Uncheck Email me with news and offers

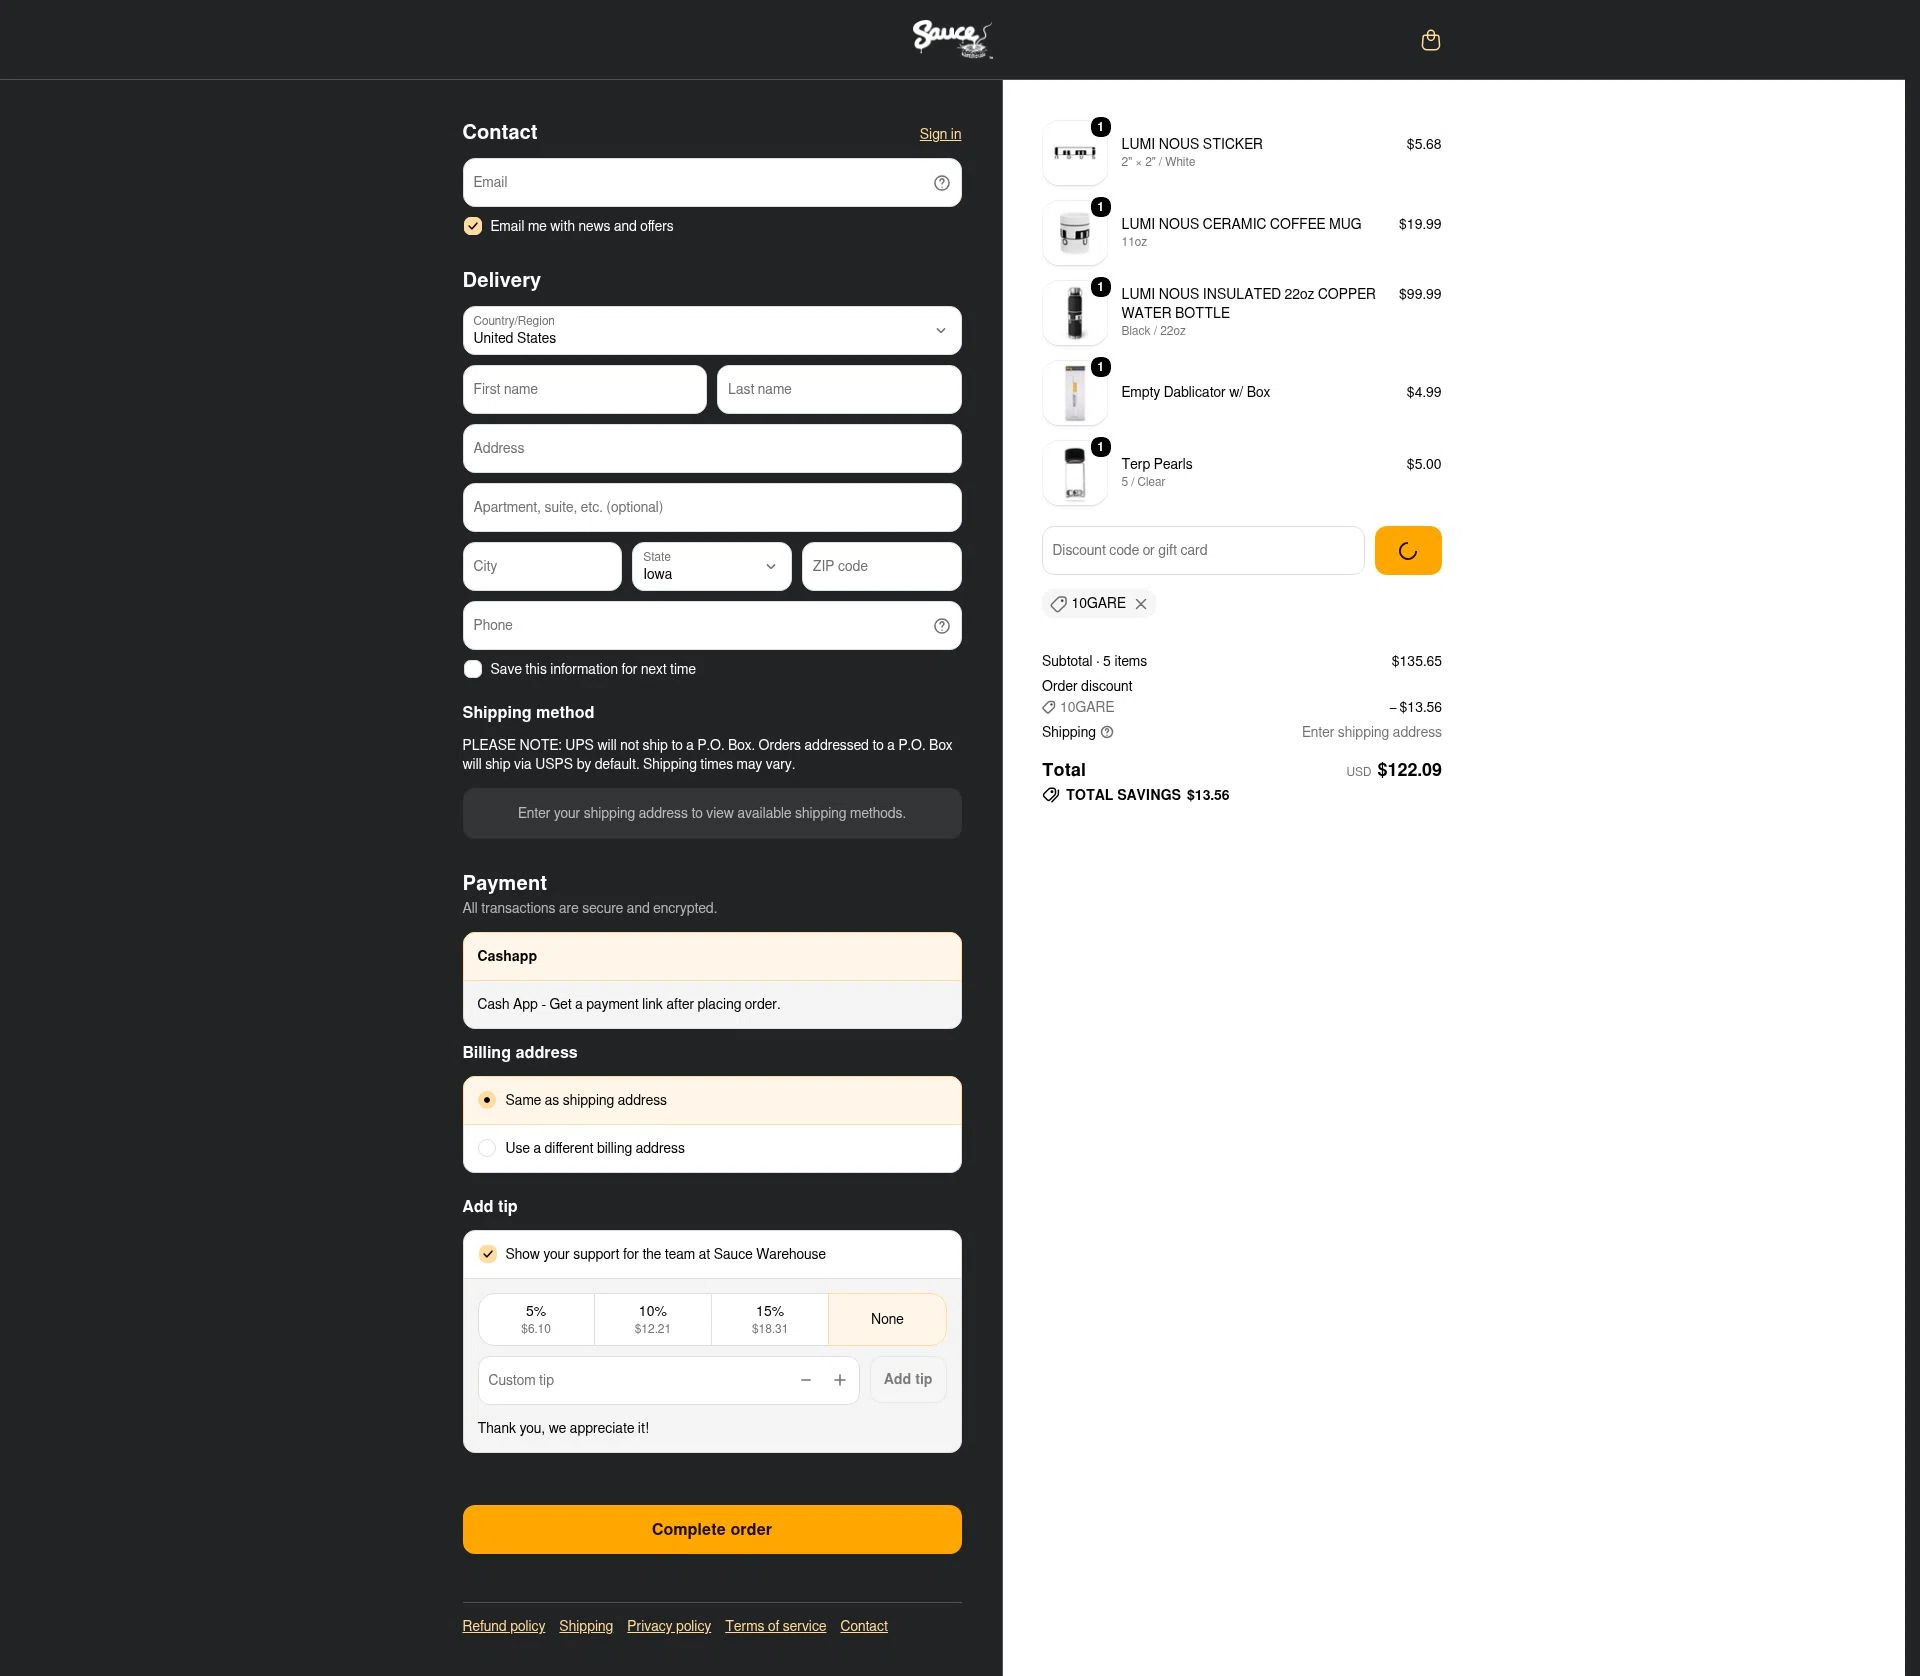click(473, 226)
